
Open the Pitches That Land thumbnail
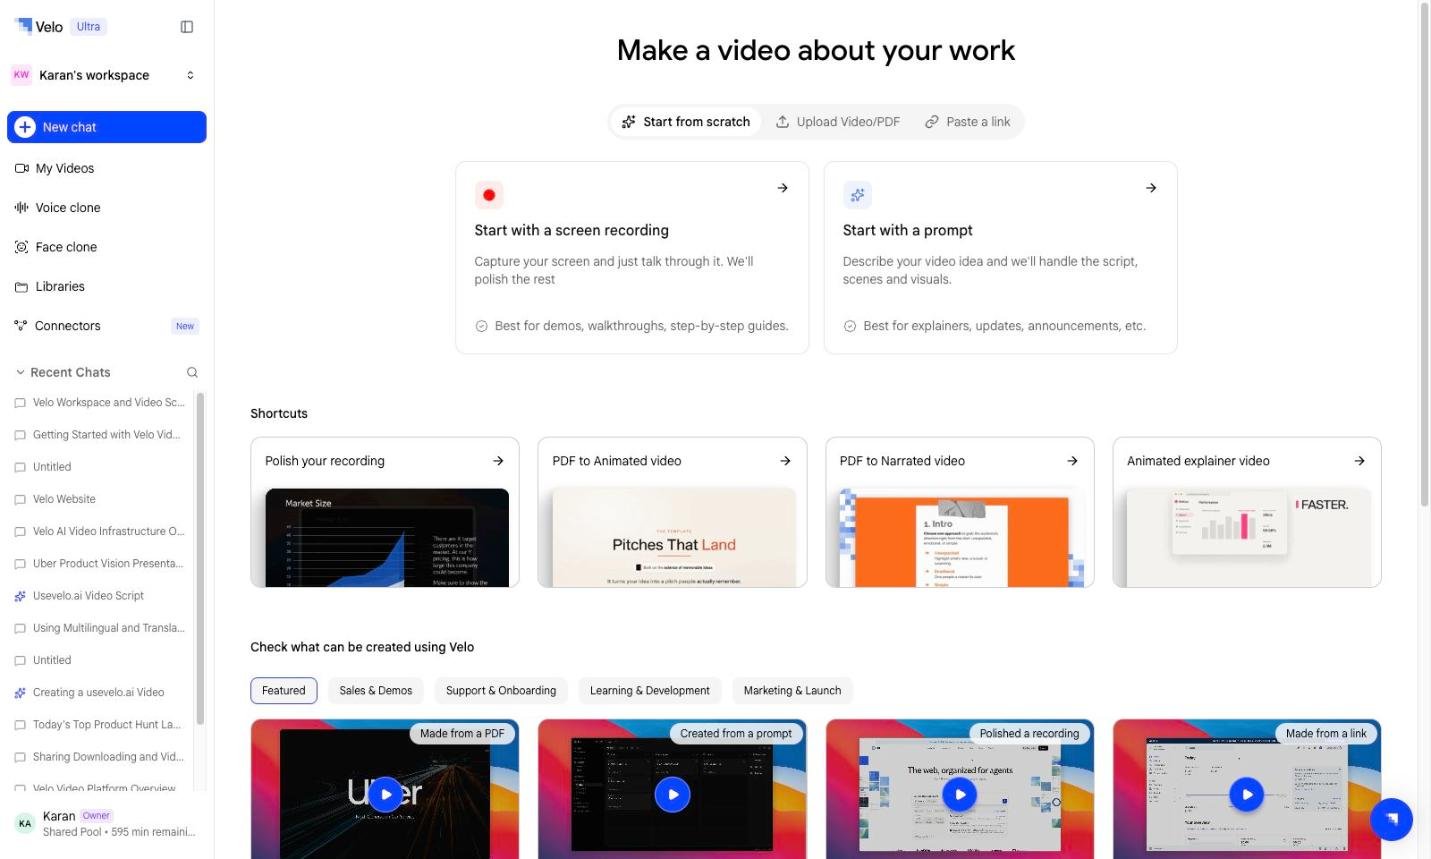tap(674, 537)
